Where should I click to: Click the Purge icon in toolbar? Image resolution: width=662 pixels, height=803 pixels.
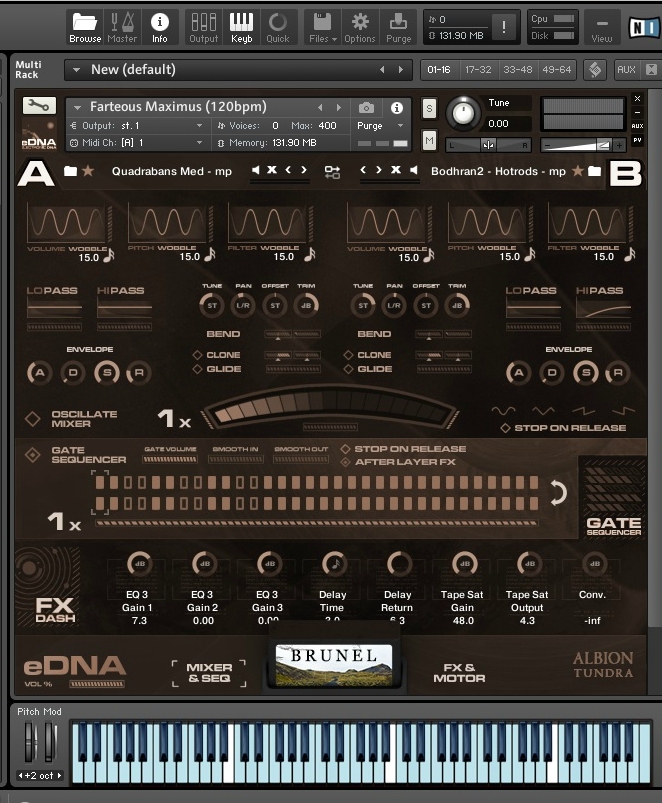399,24
